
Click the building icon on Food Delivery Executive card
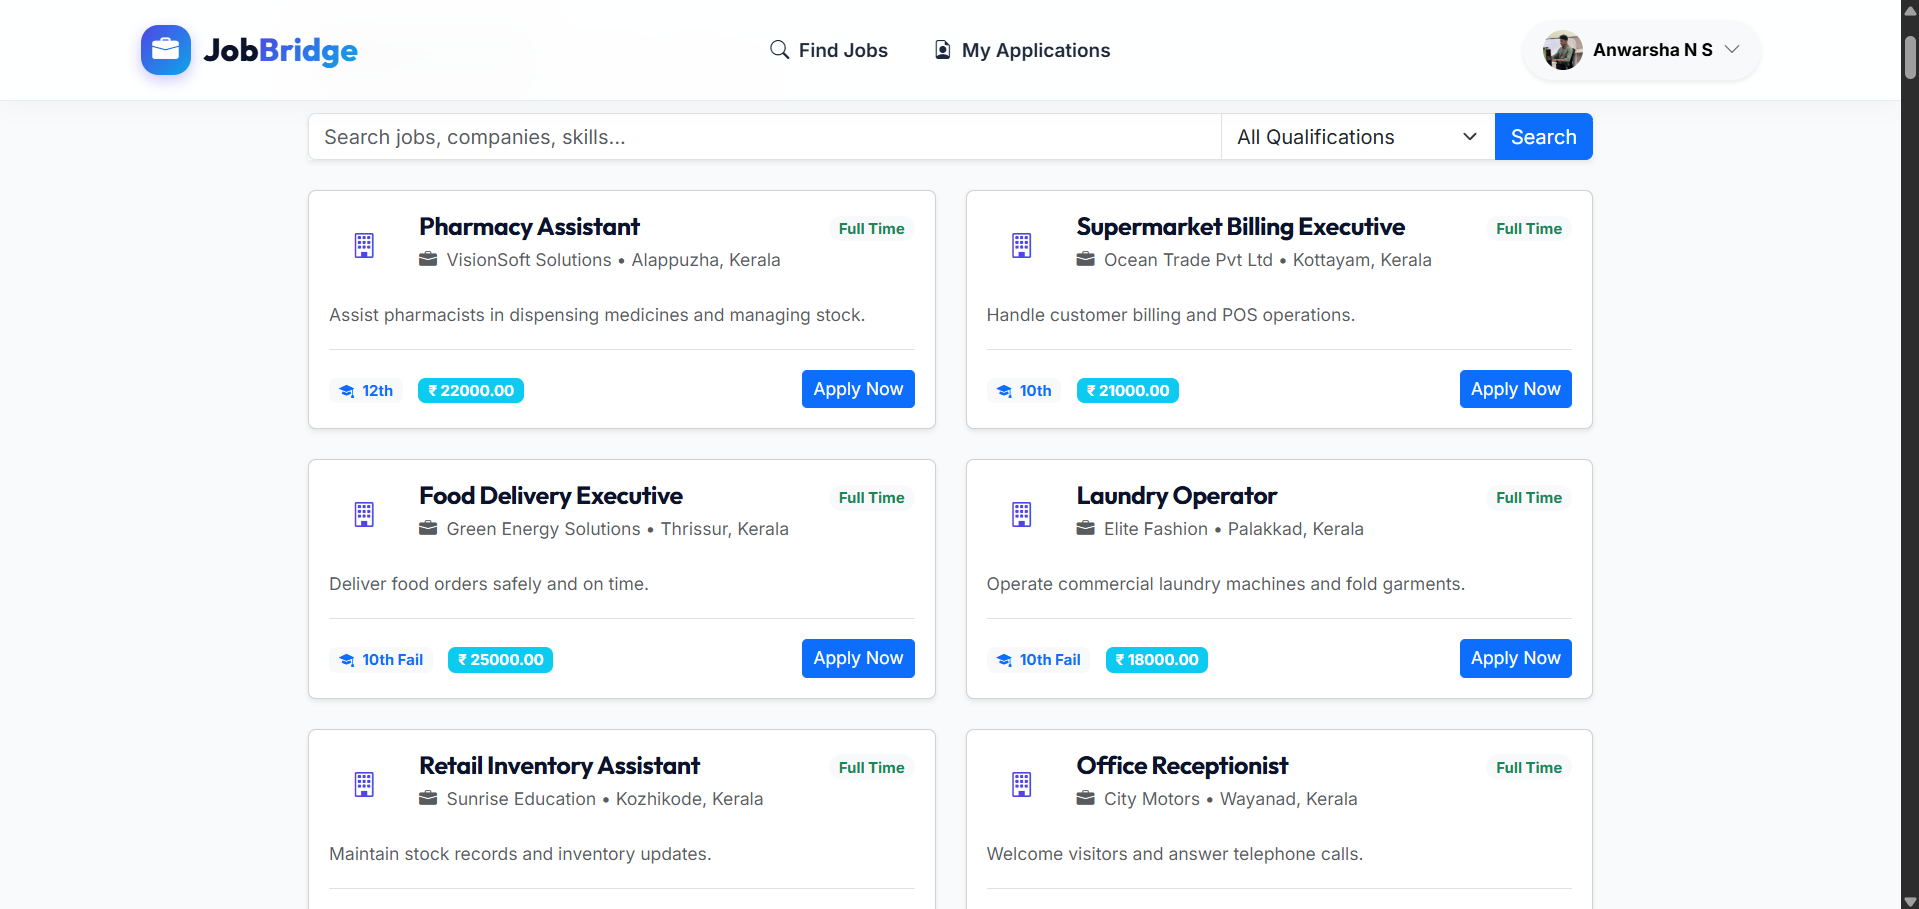point(364,515)
